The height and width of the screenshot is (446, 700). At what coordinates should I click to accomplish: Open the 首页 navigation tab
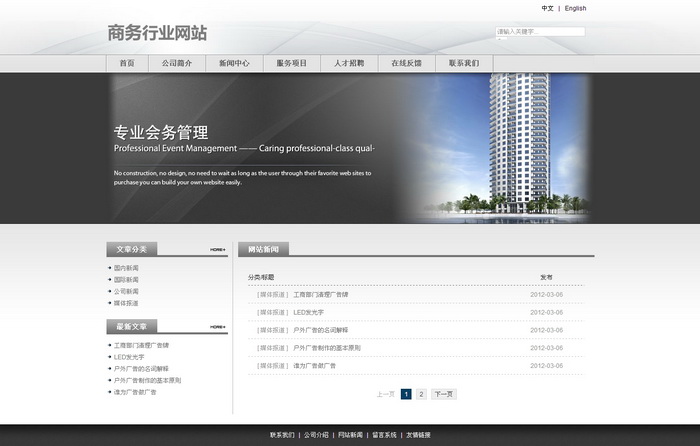pos(127,63)
